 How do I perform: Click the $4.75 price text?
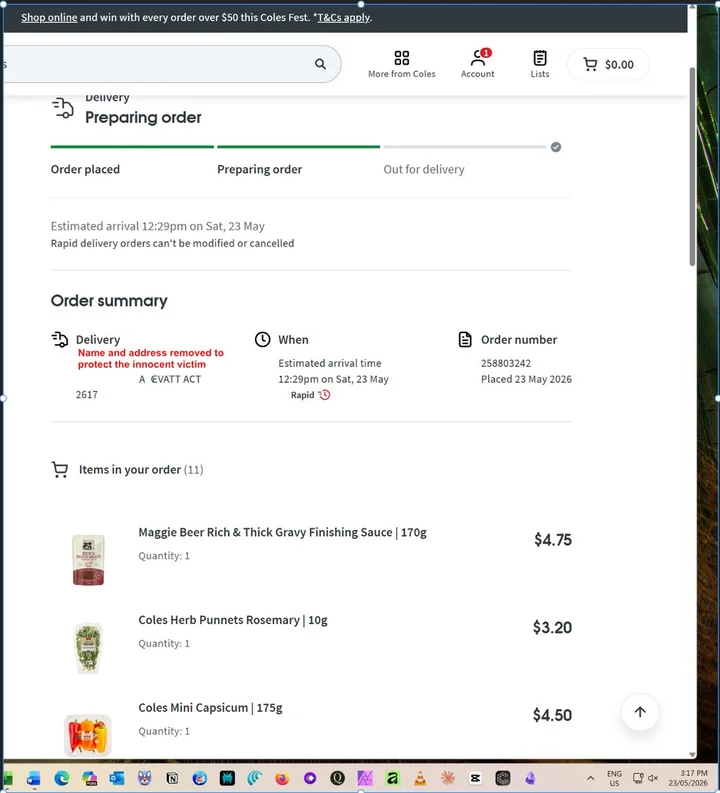coord(553,540)
